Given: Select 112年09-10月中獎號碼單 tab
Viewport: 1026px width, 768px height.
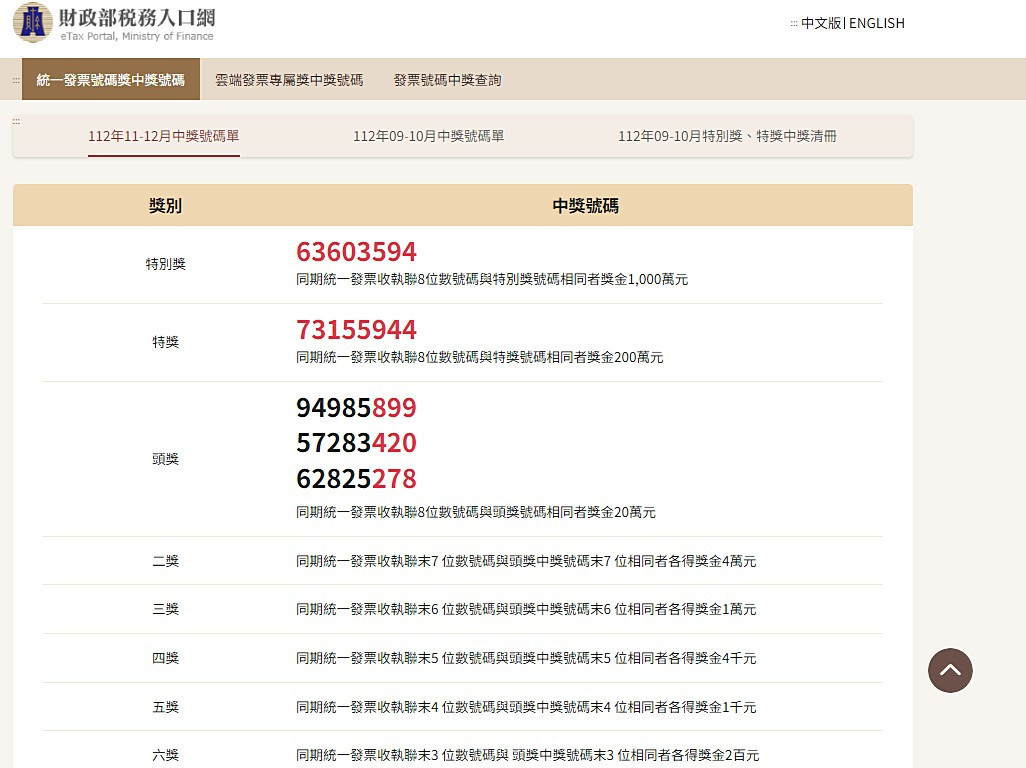Looking at the screenshot, I should click(429, 136).
